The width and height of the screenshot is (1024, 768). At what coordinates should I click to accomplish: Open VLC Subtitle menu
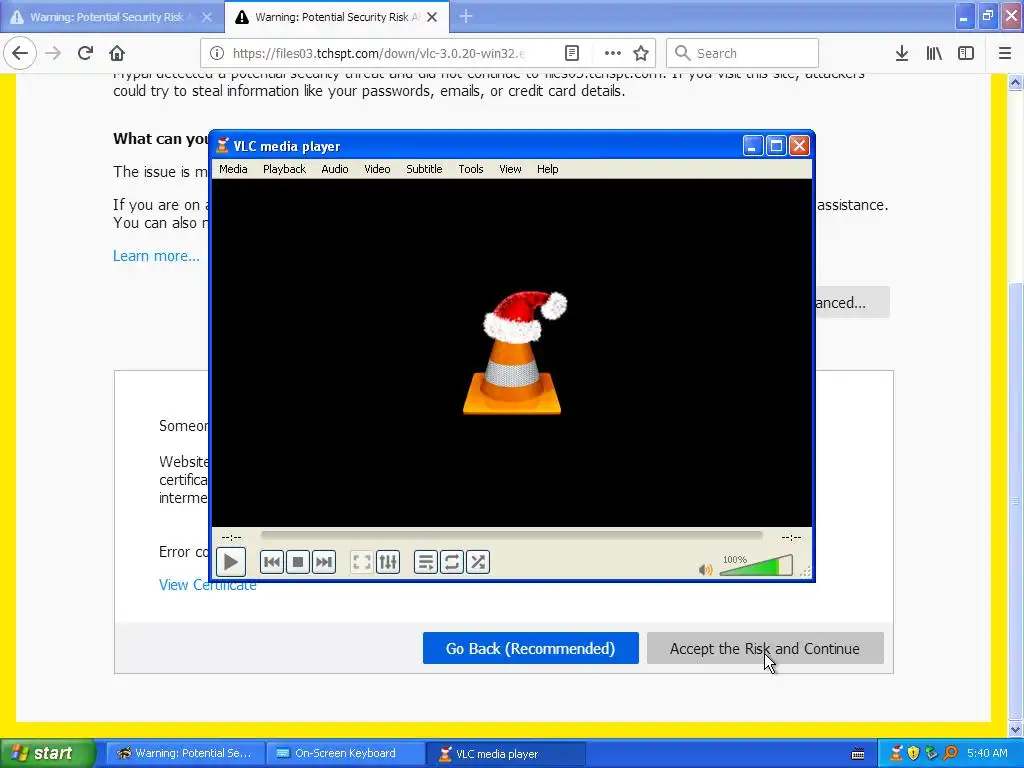[424, 169]
